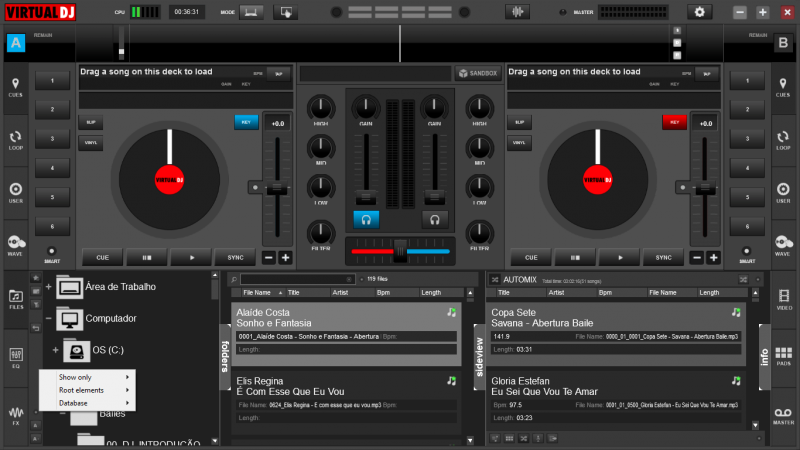
Task: Toggle left deck SLIP mode
Action: coord(91,122)
